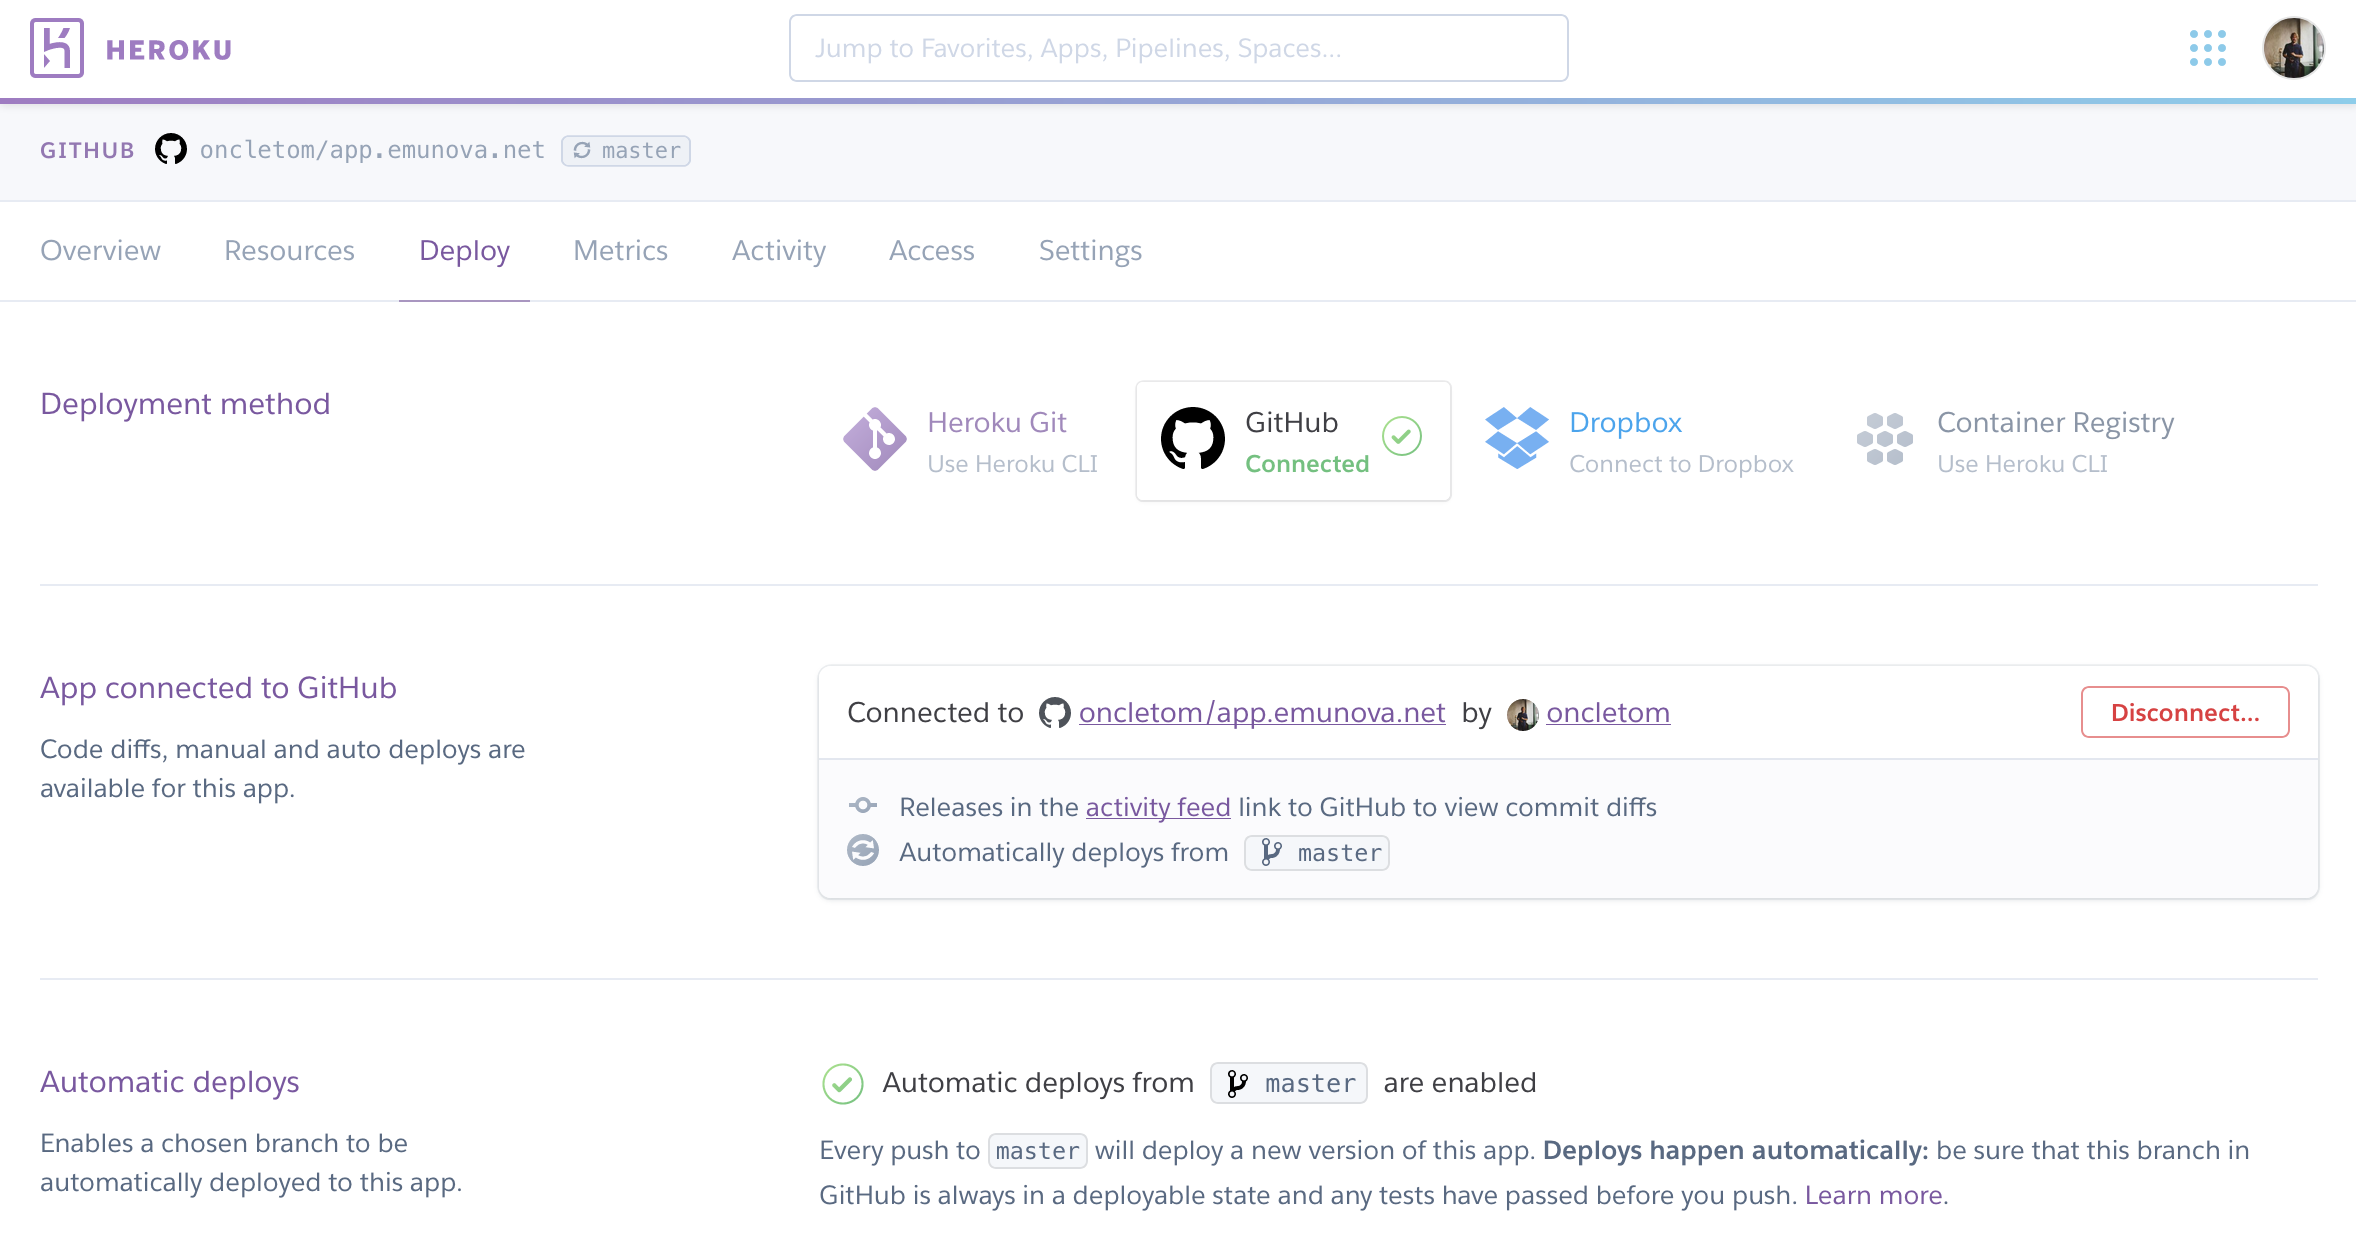This screenshot has width=2356, height=1246.
Task: Click the Jump to Favorites search field
Action: click(x=1177, y=47)
